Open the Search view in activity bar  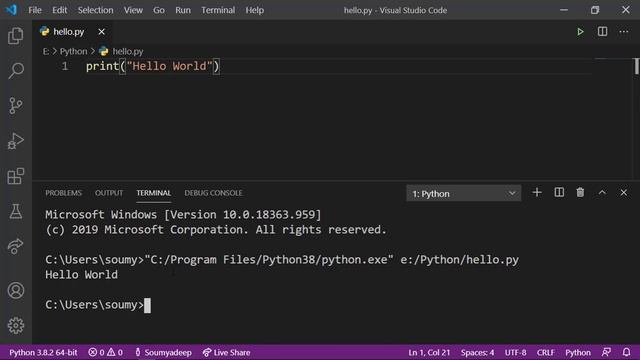(16, 71)
